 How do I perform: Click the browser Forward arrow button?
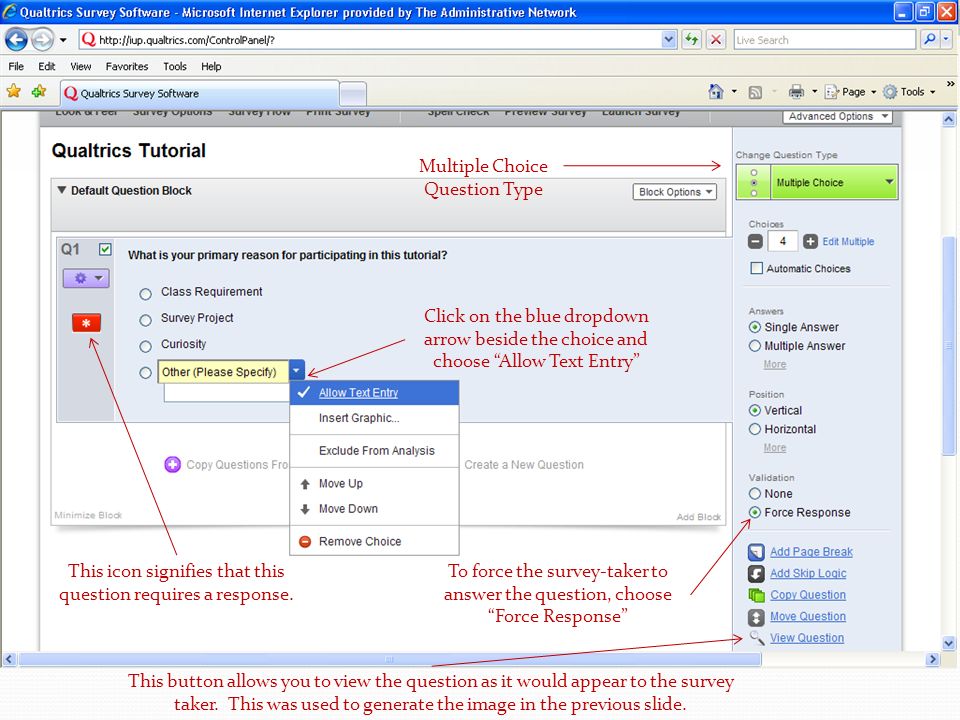pyautogui.click(x=42, y=40)
